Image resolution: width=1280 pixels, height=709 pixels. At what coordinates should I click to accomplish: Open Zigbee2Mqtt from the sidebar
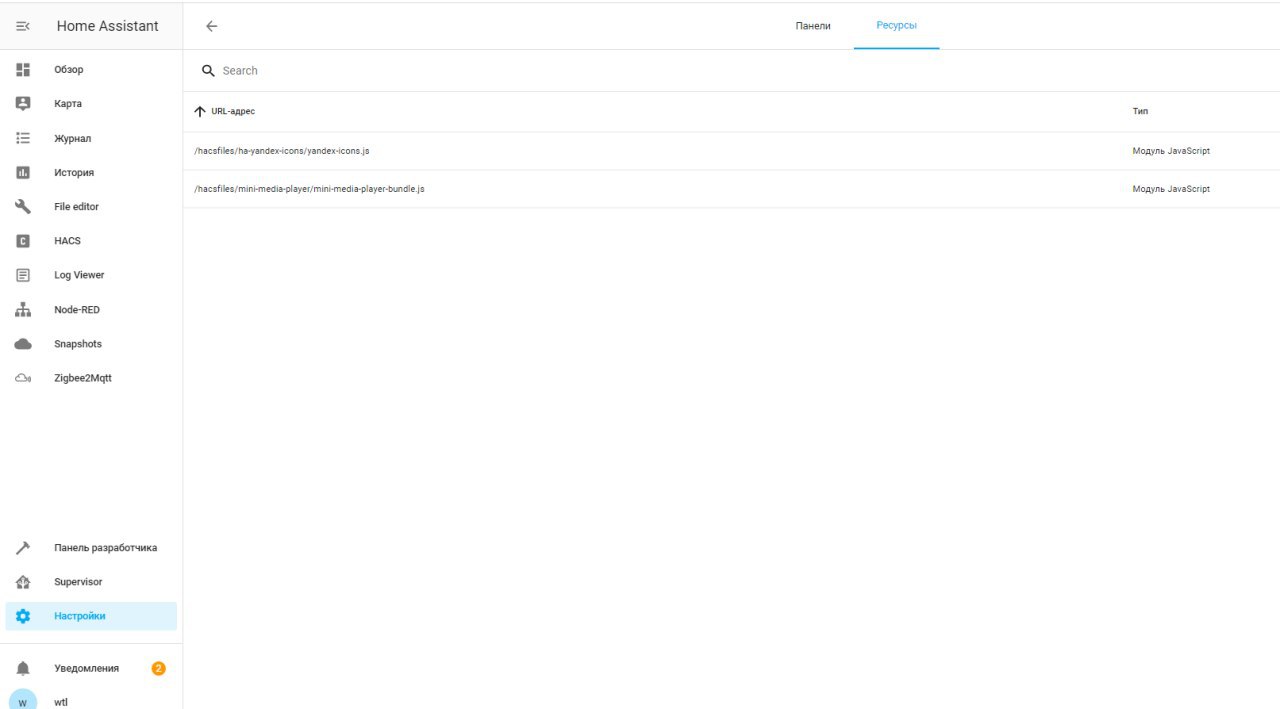(x=91, y=378)
